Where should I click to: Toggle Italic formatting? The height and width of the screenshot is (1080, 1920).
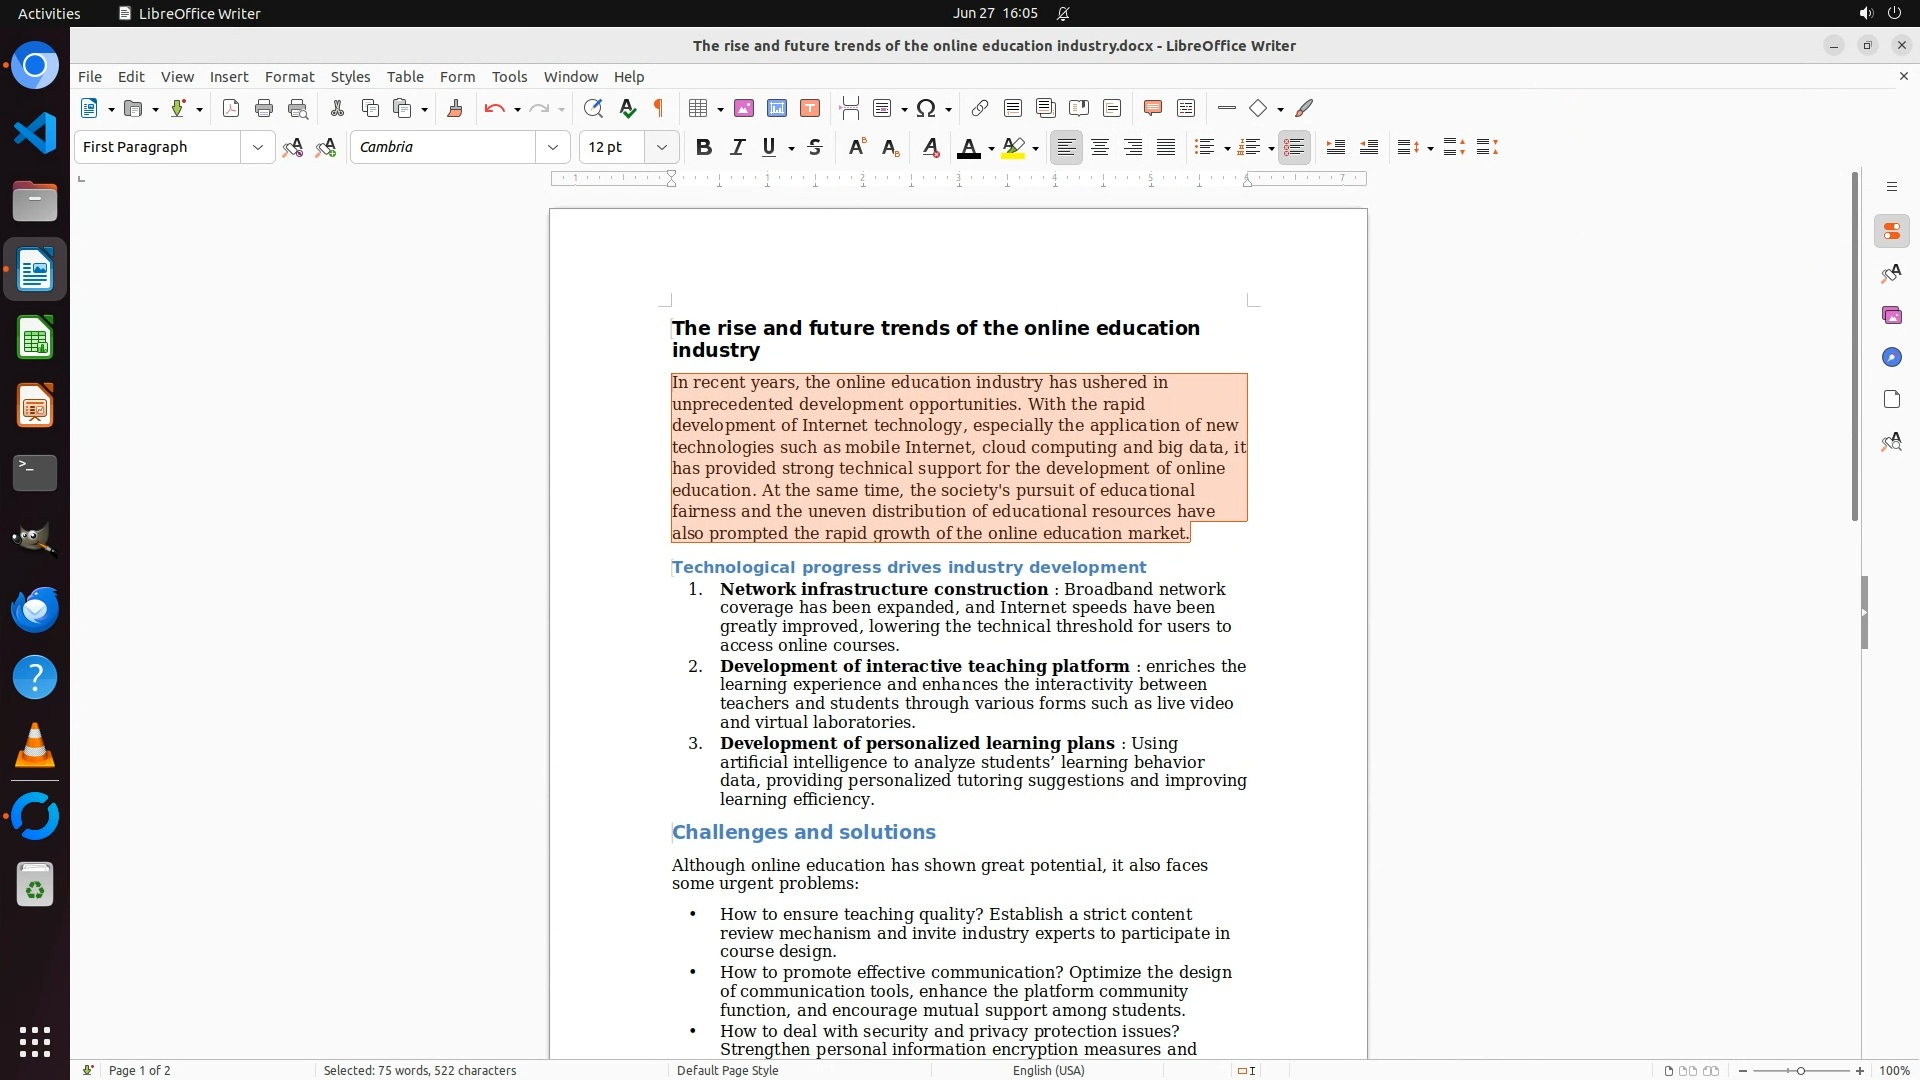click(x=737, y=147)
